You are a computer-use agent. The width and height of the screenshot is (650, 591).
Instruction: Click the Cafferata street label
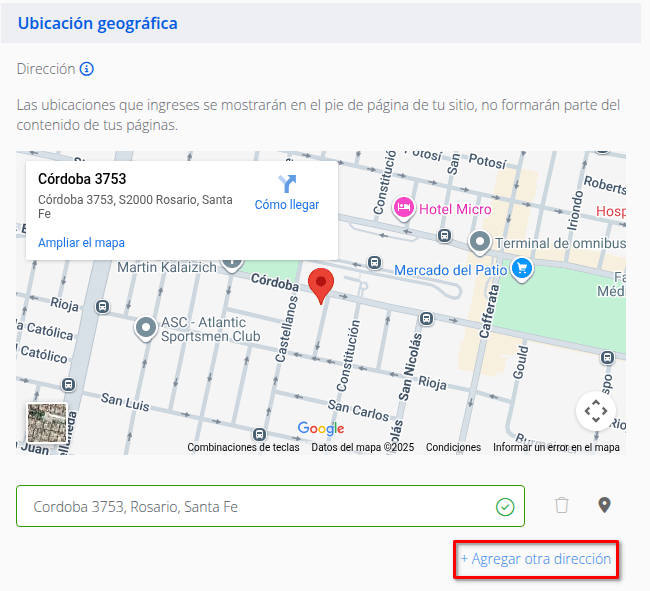(x=489, y=311)
